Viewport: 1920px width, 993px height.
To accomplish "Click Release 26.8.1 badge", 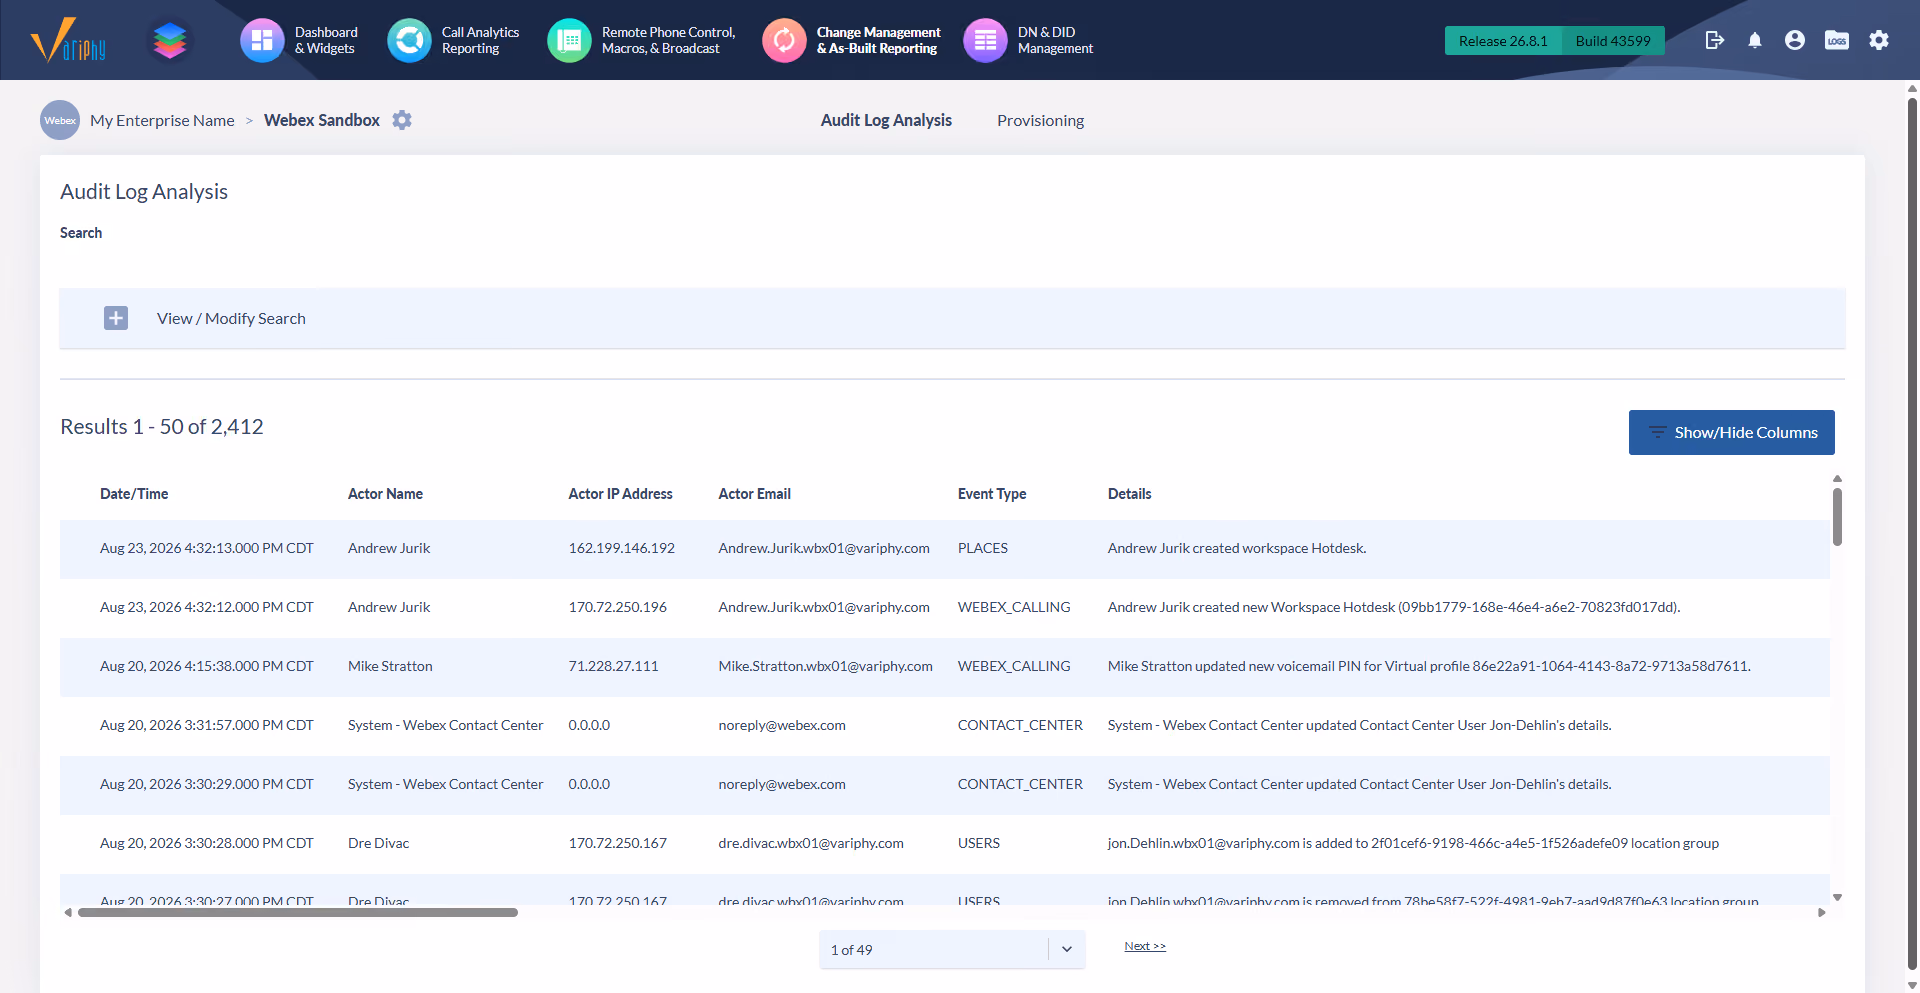I will tap(1503, 41).
